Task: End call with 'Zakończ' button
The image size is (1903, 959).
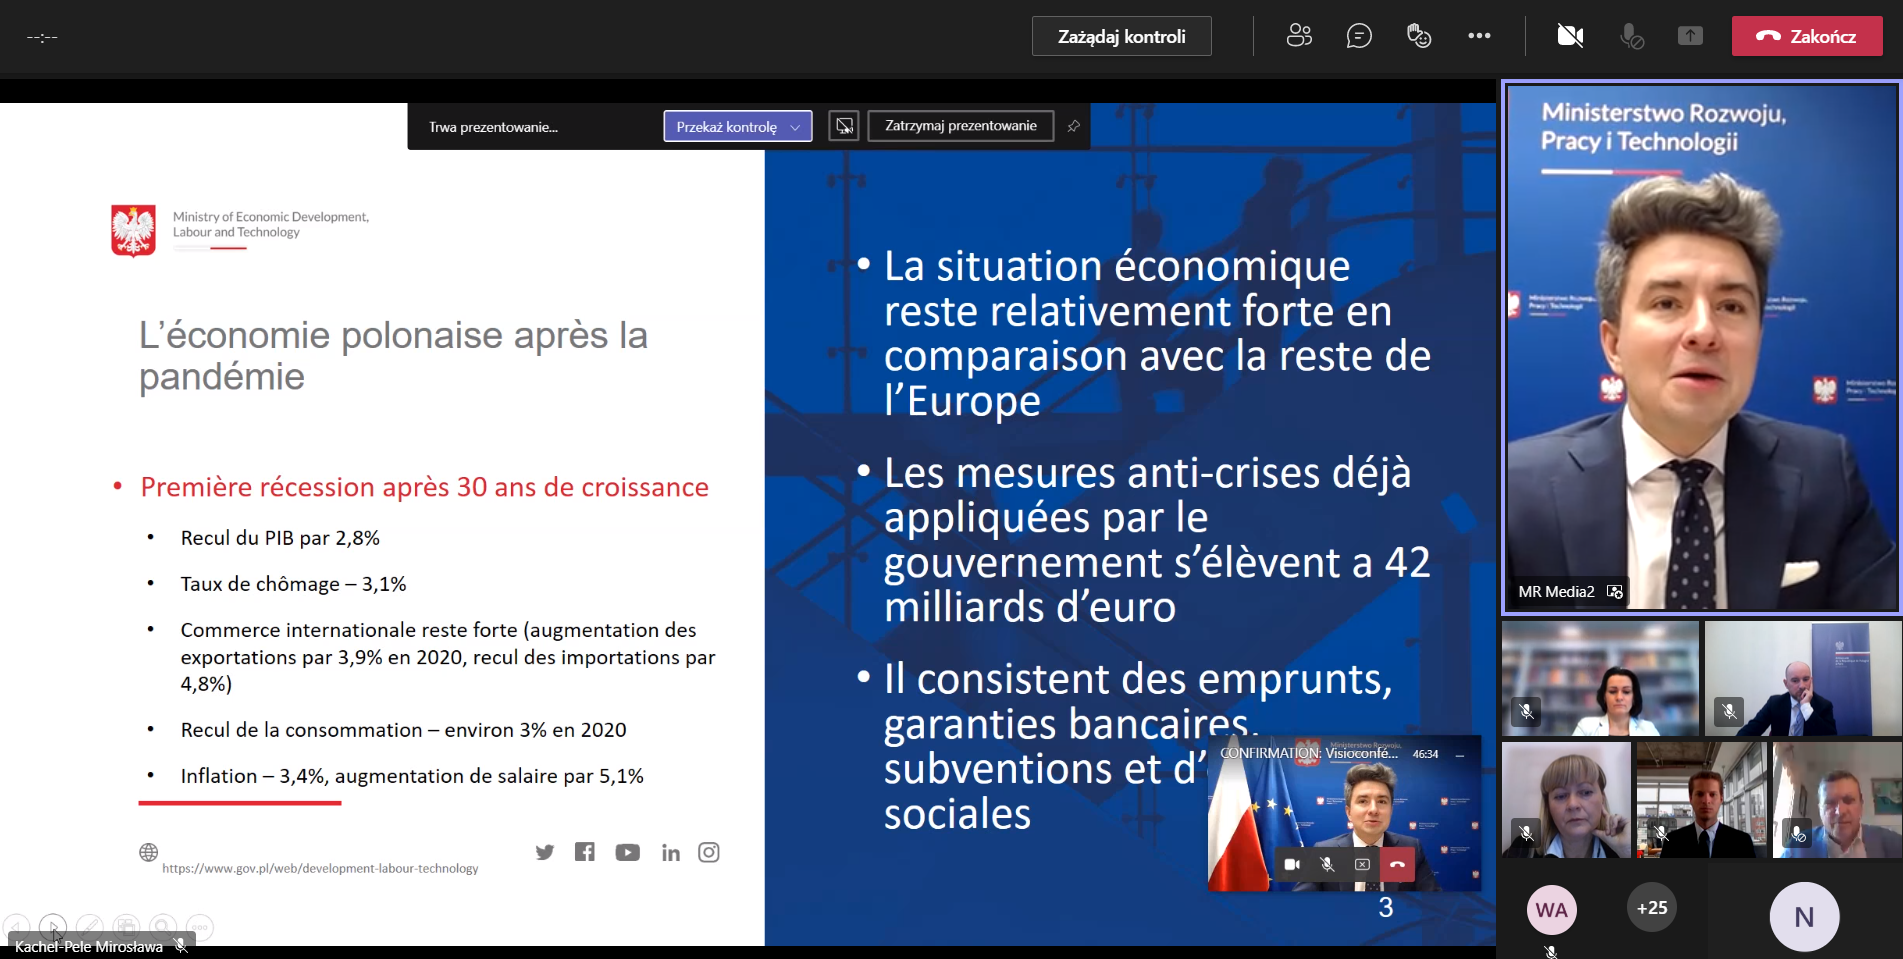Action: 1806,36
